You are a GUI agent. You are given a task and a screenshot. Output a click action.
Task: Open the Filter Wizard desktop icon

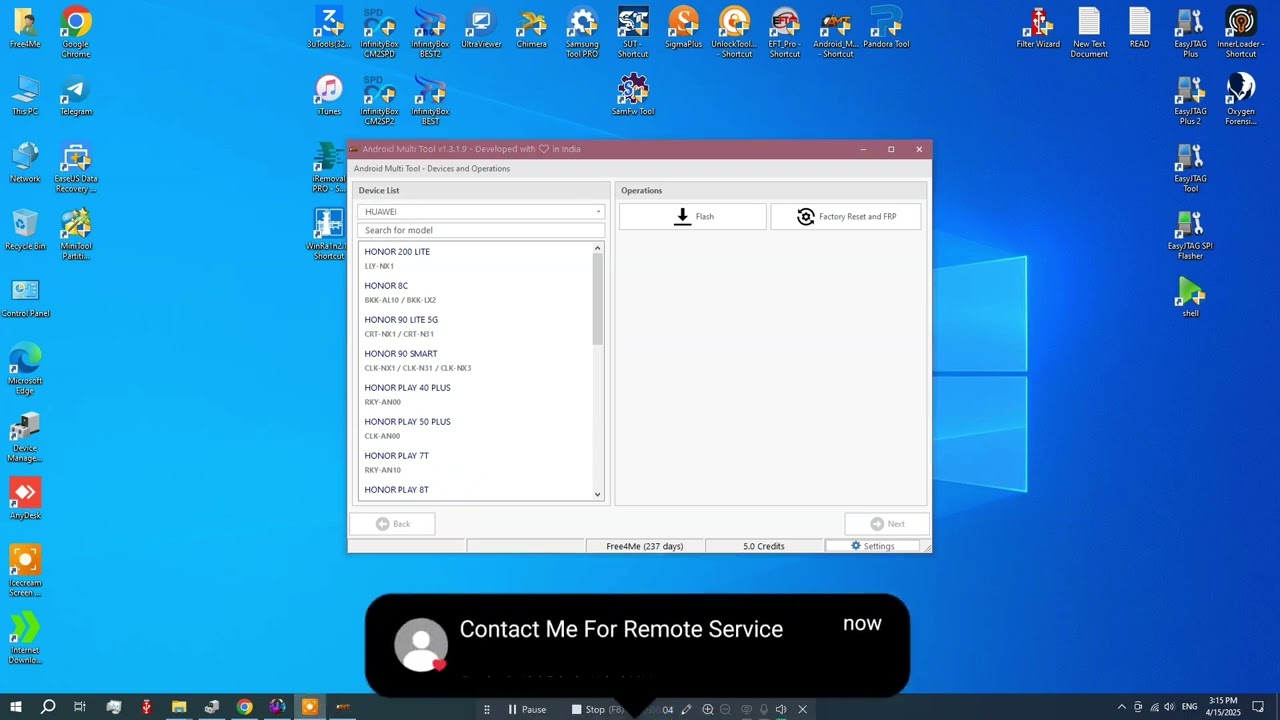[1038, 29]
